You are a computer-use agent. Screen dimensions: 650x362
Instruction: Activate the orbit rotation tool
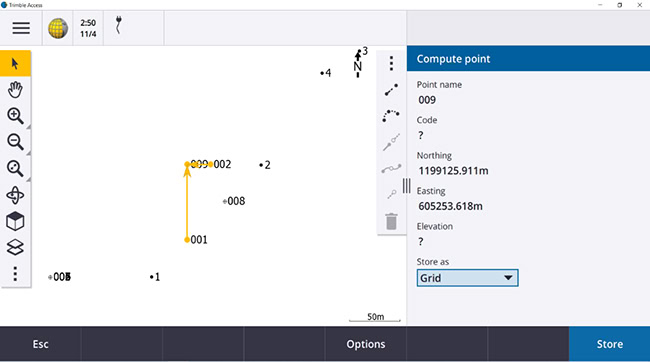pos(15,195)
